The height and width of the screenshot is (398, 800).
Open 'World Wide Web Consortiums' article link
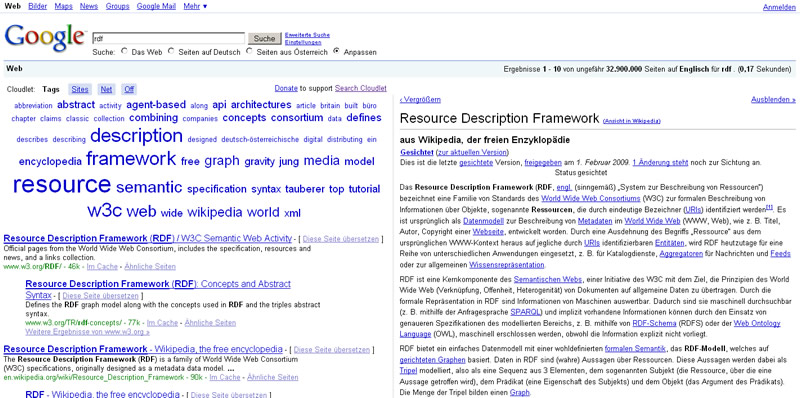[x=590, y=198]
